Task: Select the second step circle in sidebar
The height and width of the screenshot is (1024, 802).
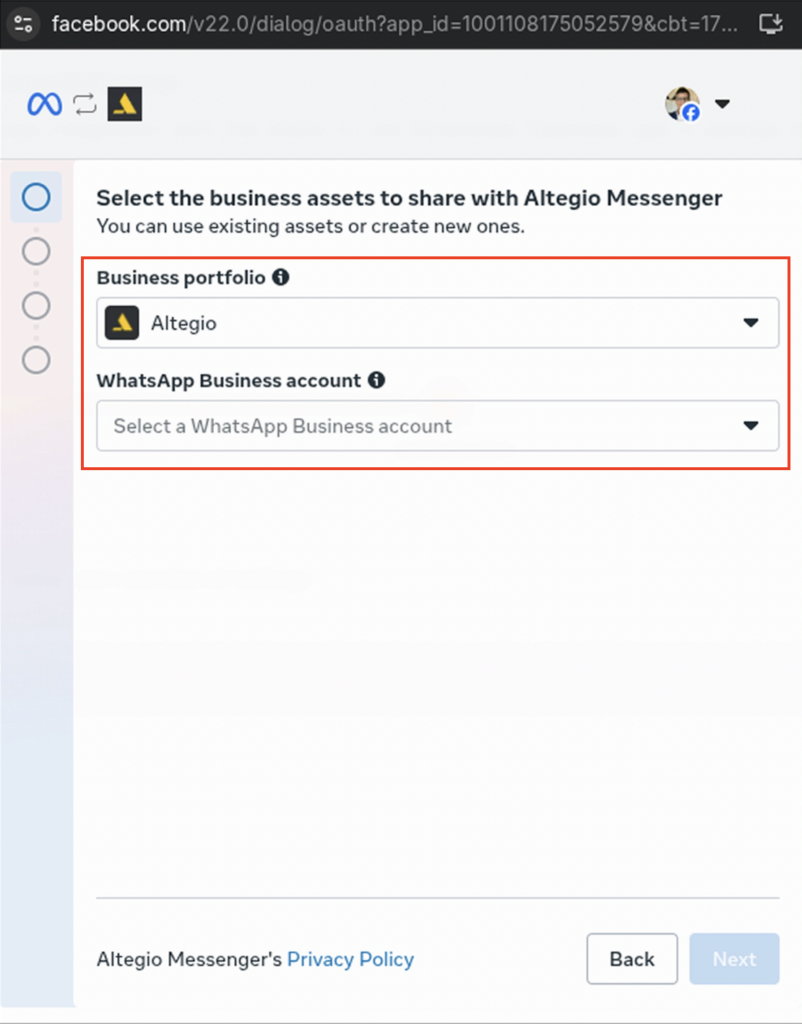Action: click(x=36, y=251)
